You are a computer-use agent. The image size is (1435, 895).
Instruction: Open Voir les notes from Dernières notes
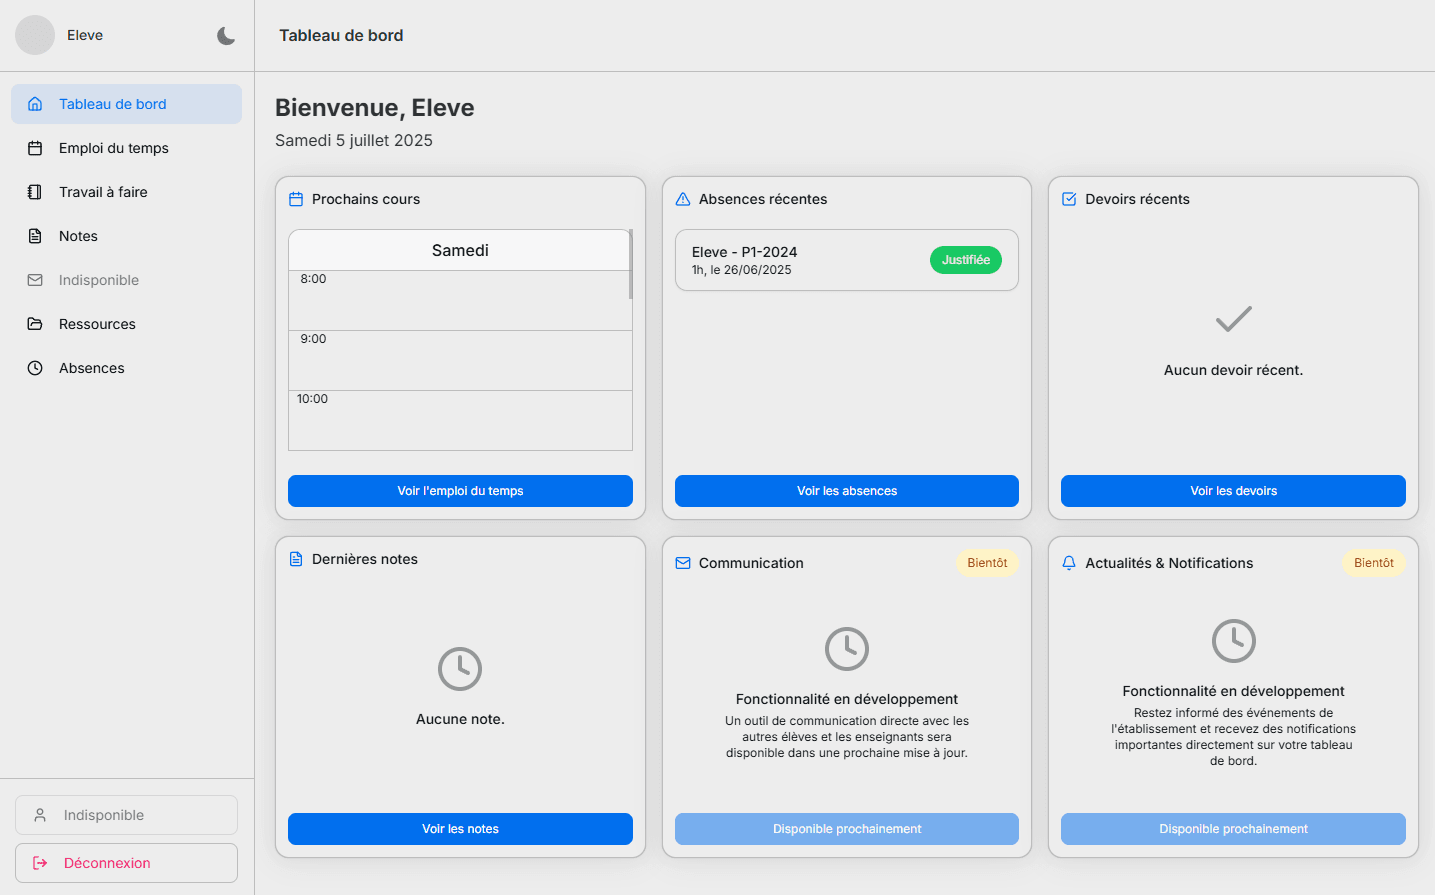click(x=459, y=829)
